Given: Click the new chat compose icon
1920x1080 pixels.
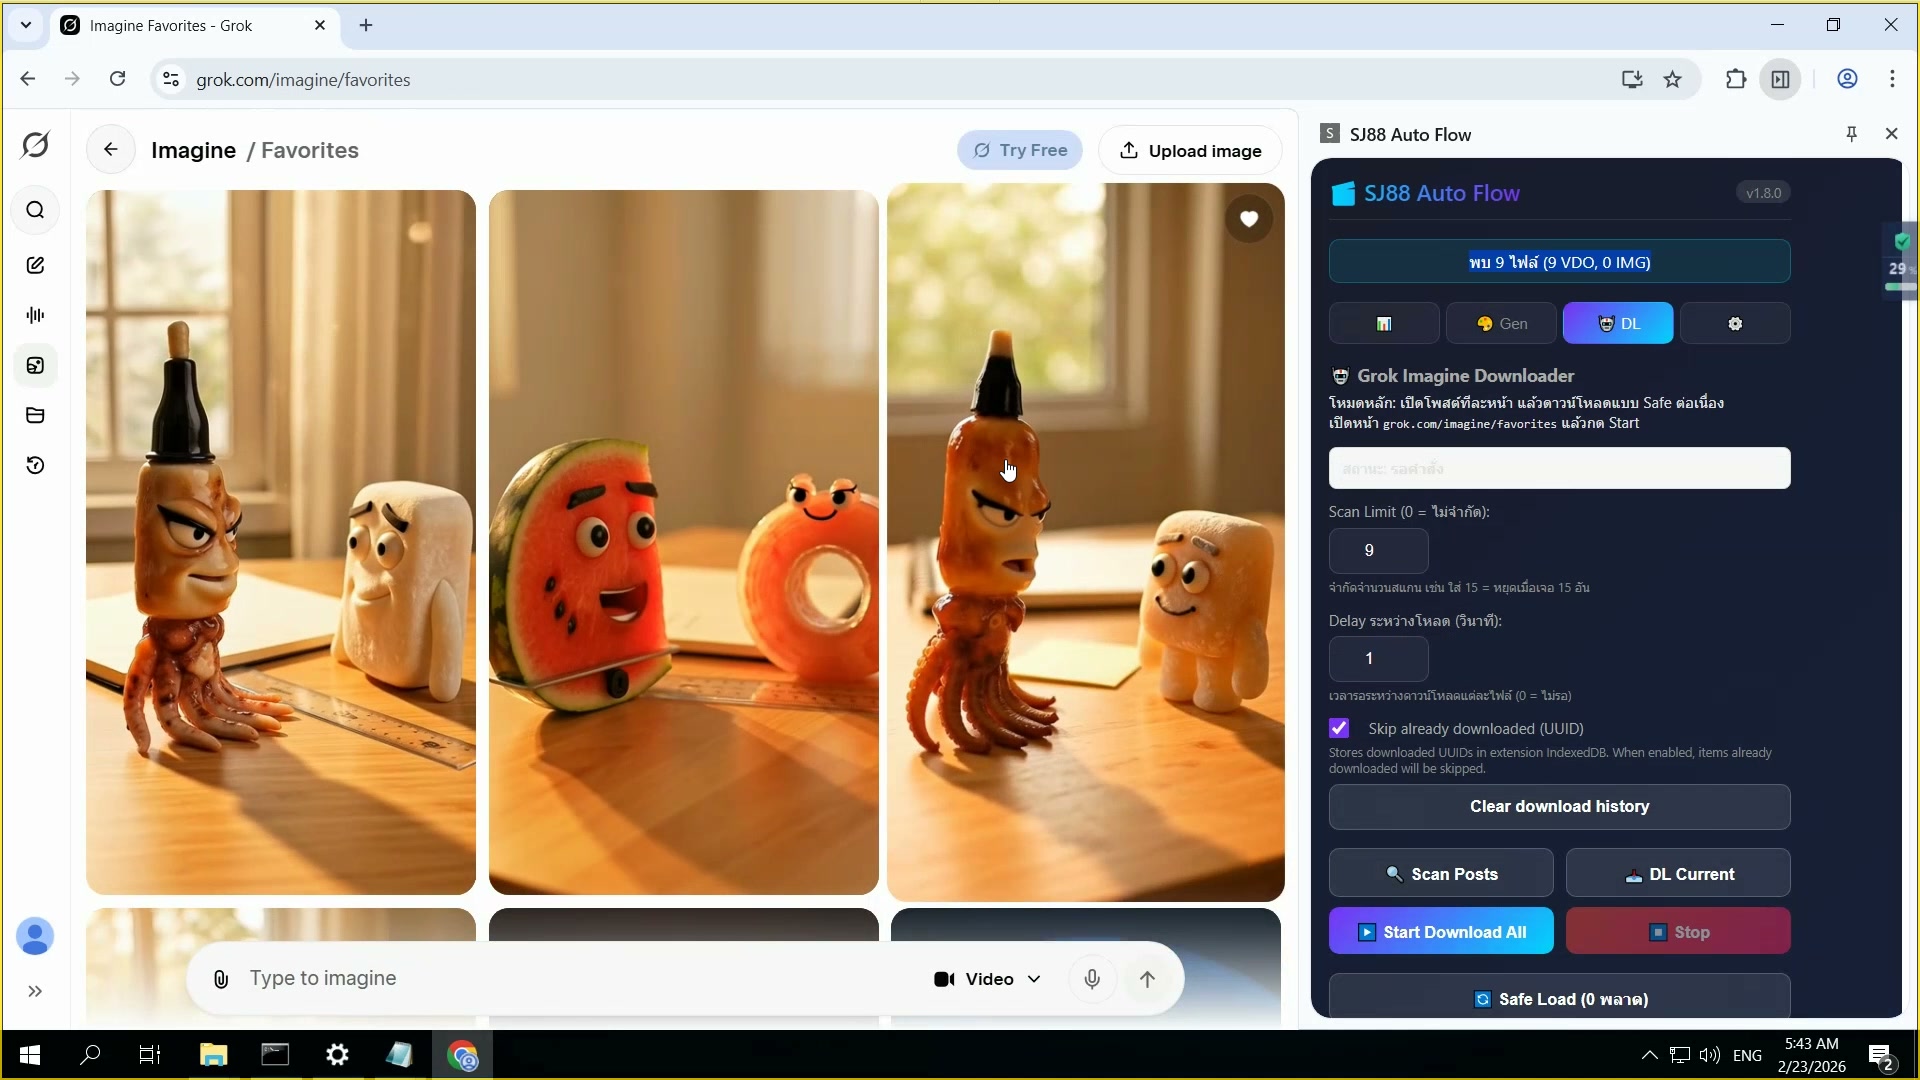Looking at the screenshot, I should click(35, 265).
